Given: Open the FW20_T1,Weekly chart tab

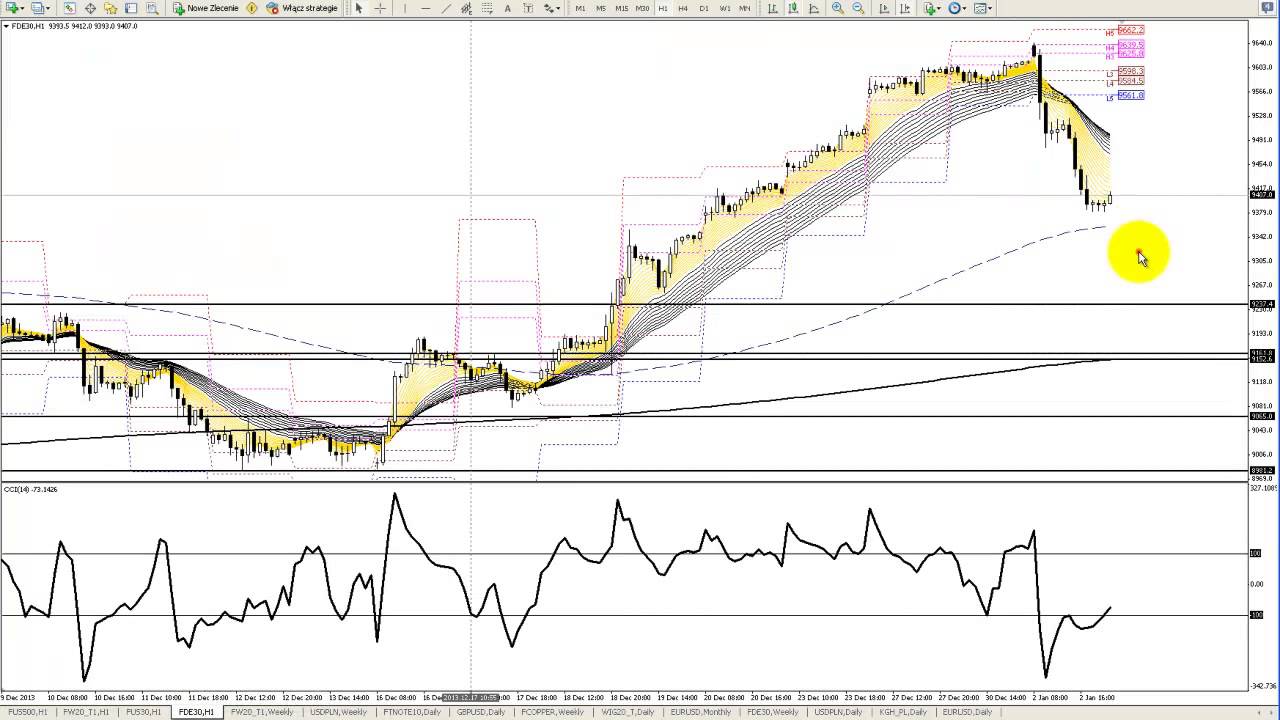Looking at the screenshot, I should click(x=262, y=712).
